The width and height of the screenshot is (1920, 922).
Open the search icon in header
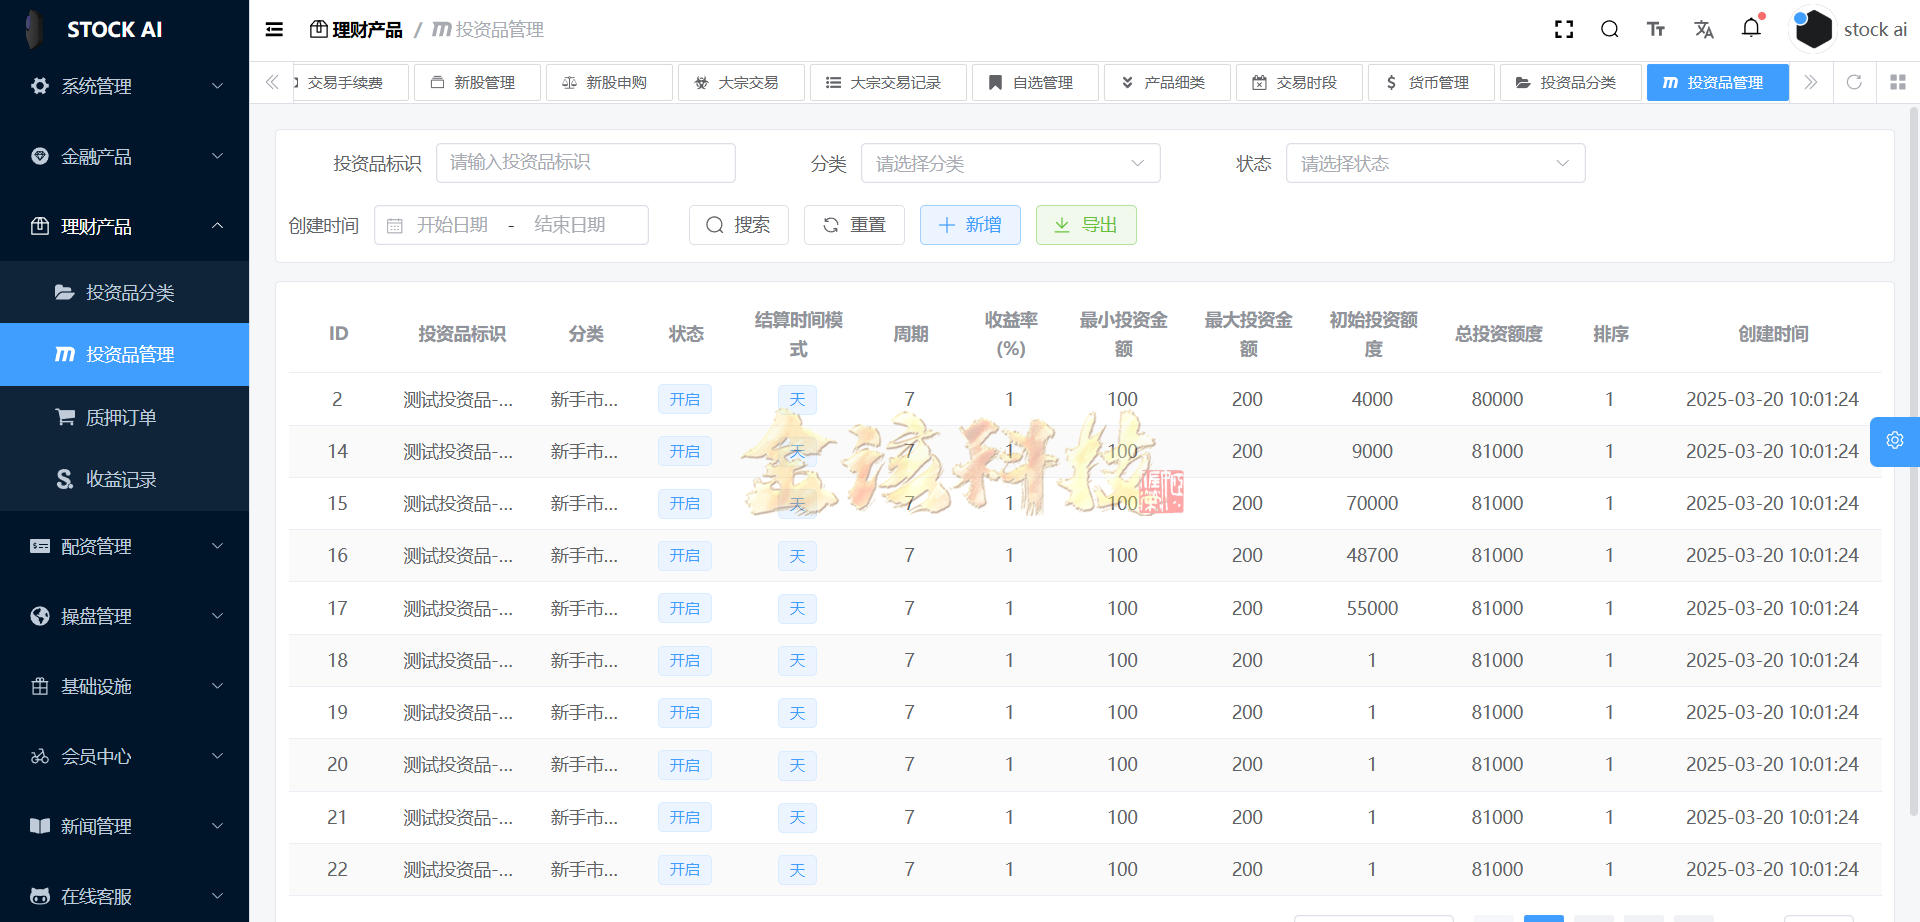click(x=1609, y=29)
